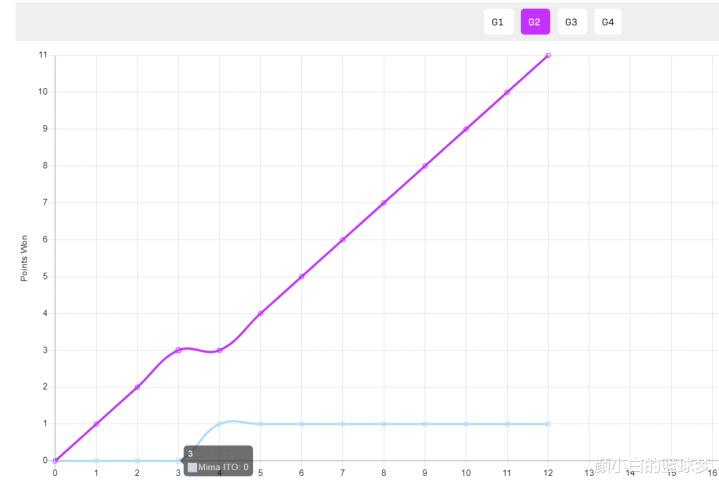Click light blue point at rally 1
719x484 pixels.
tap(96, 461)
